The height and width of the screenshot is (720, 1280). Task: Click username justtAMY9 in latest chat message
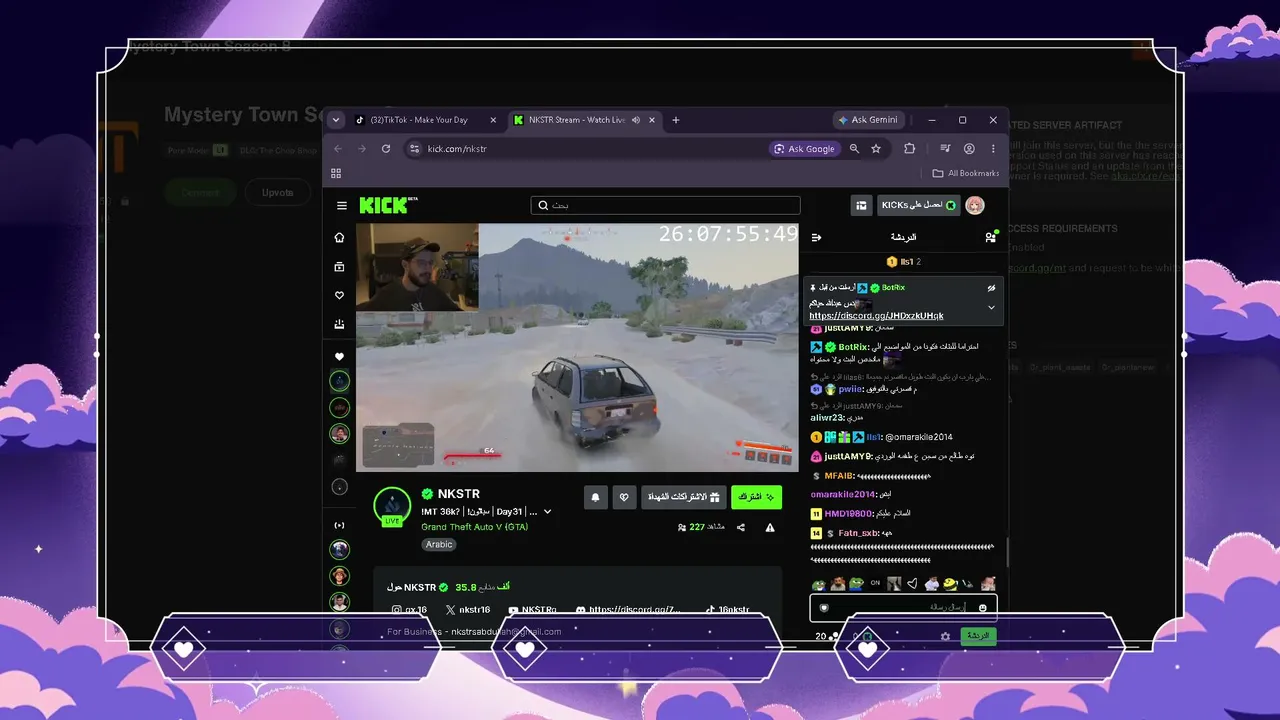848,456
